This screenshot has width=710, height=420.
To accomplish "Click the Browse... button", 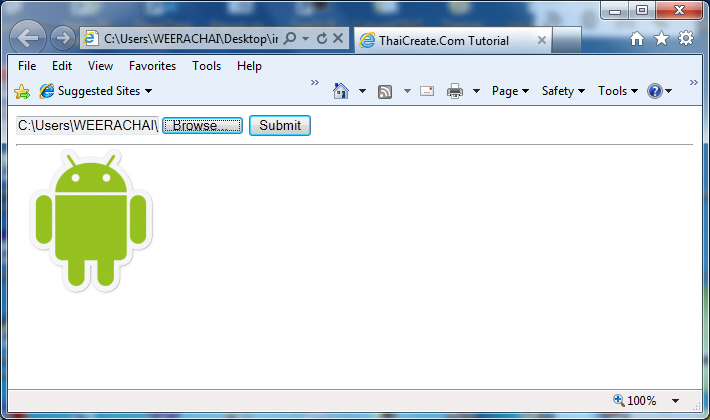I will click(x=202, y=125).
